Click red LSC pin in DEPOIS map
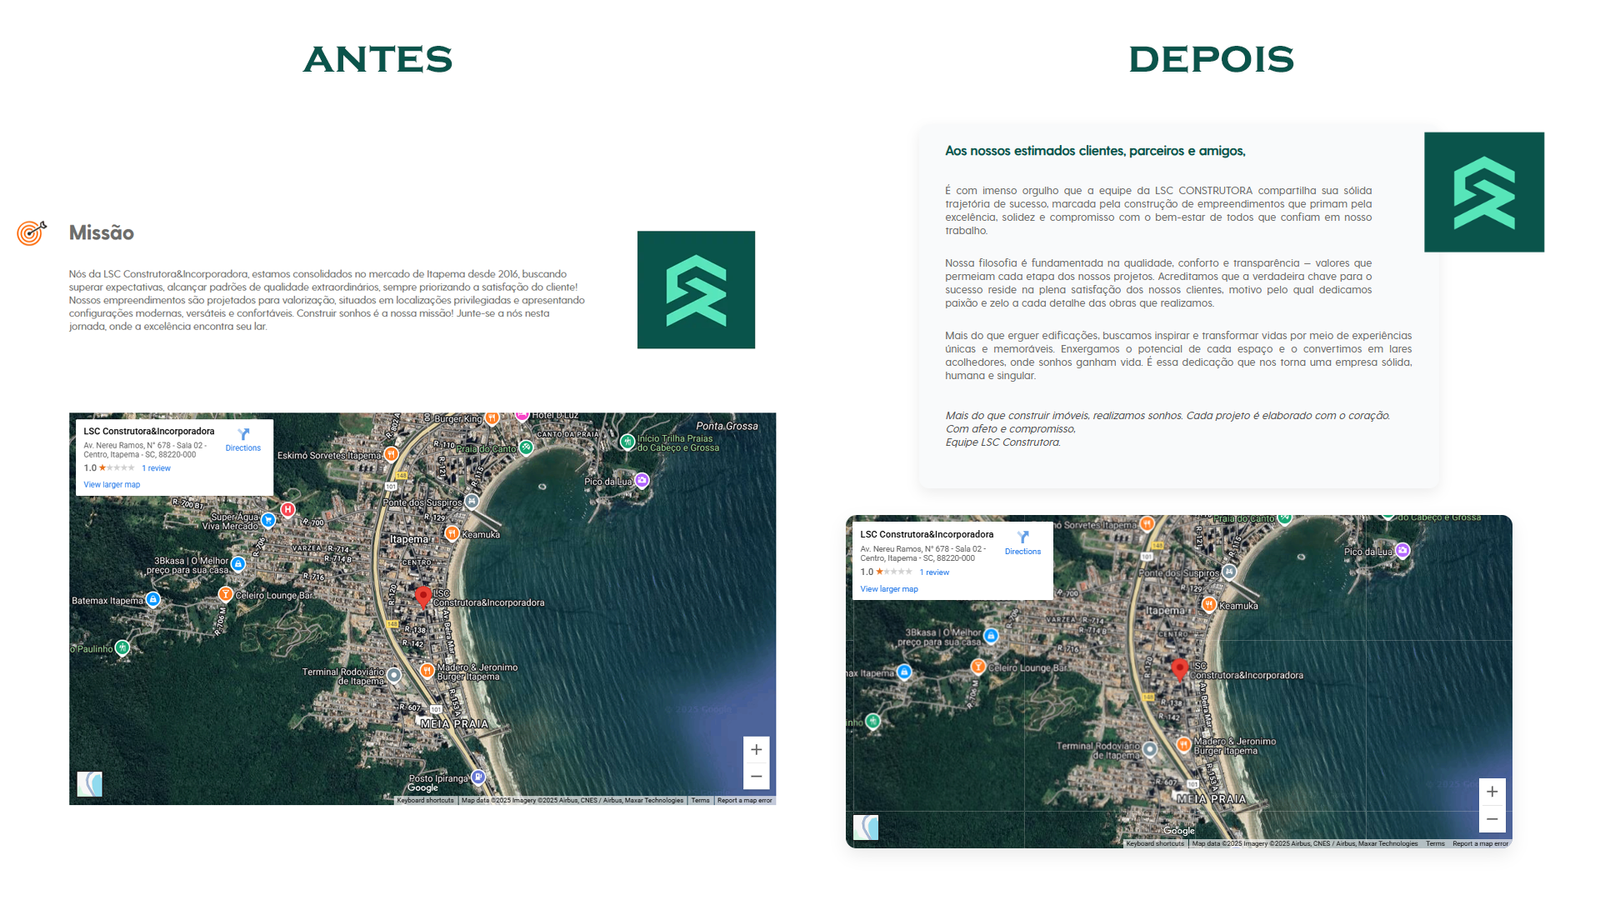The image size is (1600, 900). tap(1180, 669)
